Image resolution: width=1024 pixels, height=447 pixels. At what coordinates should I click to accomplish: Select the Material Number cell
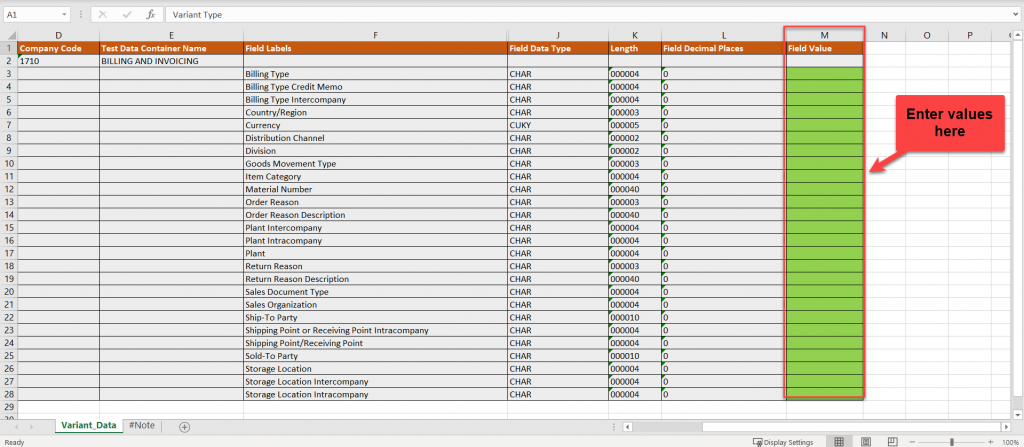click(x=376, y=189)
